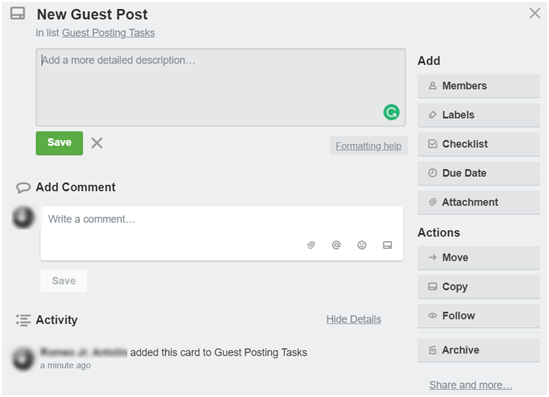Screen dimensions: 549x397
Task: Archive the card
Action: (x=478, y=350)
